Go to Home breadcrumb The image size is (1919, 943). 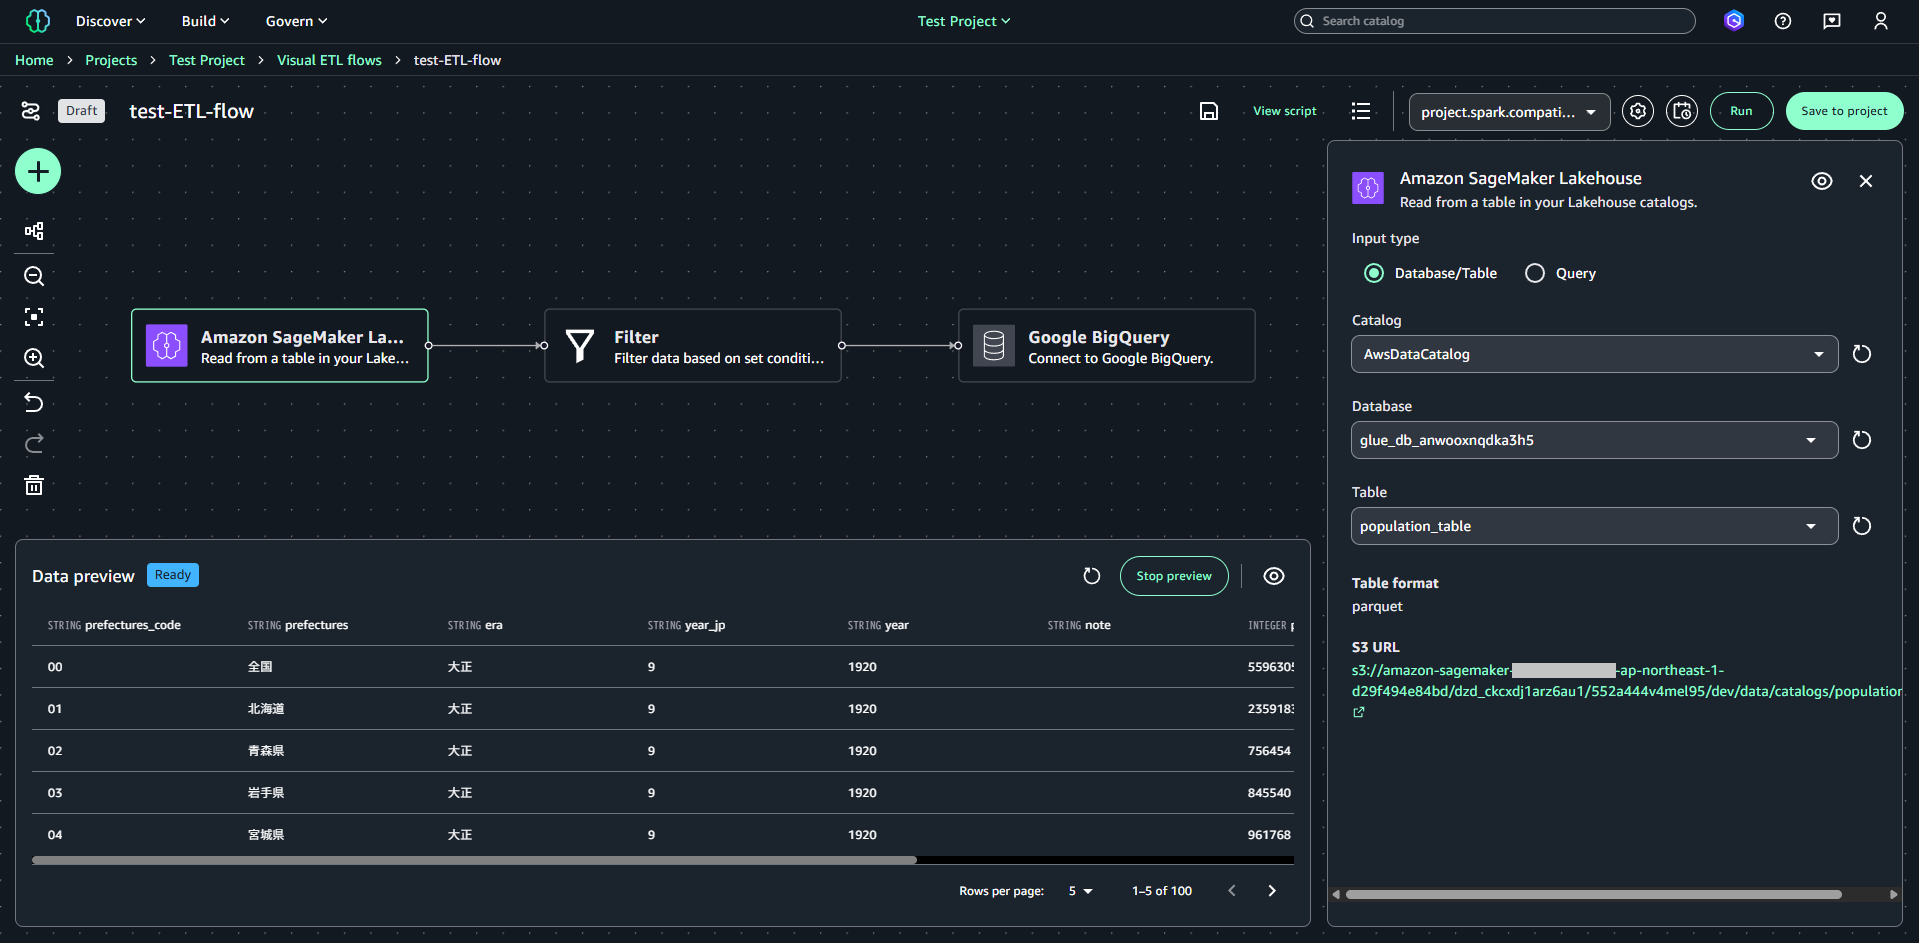tap(34, 60)
